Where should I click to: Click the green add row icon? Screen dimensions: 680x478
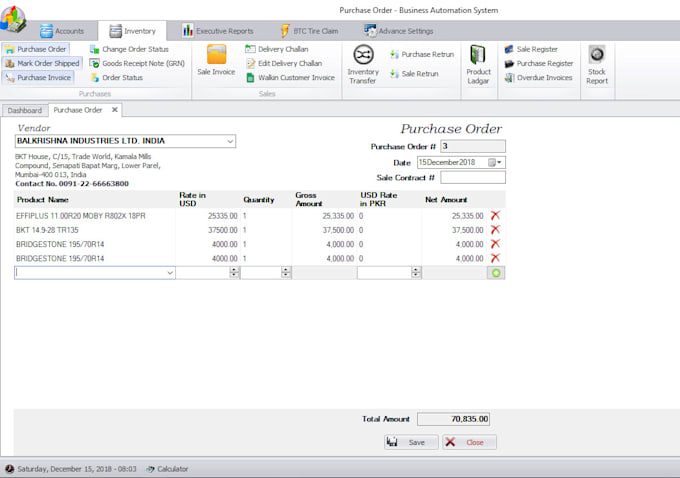[496, 272]
